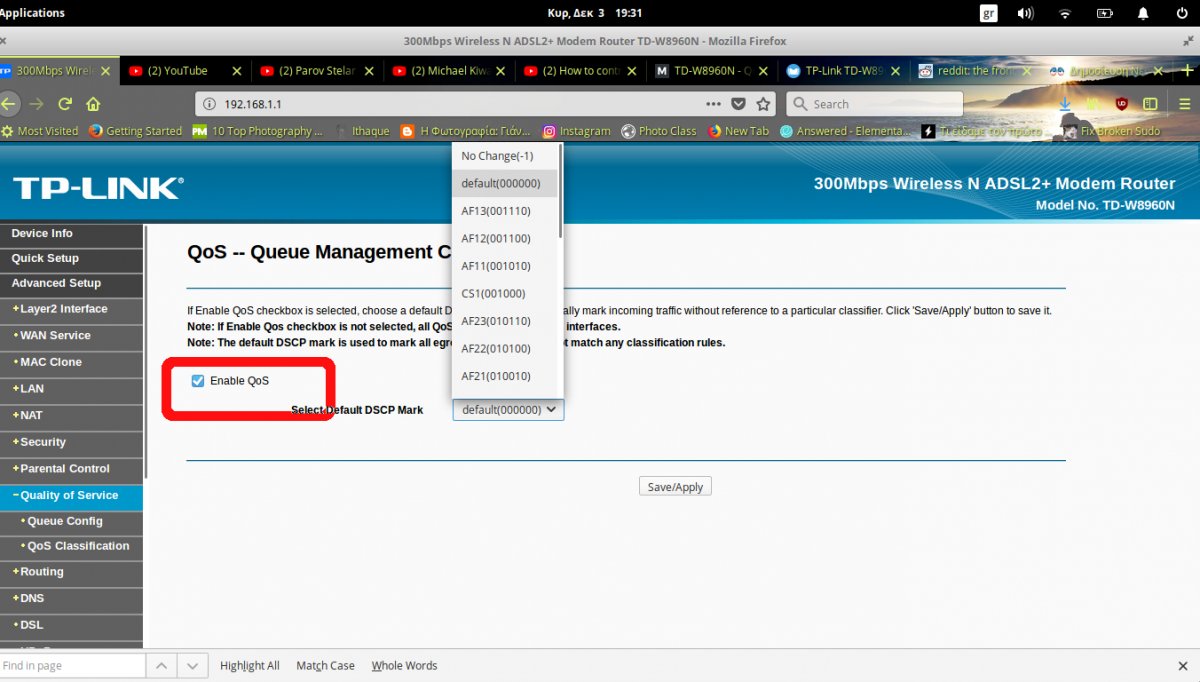Click the Firefox search box
The height and width of the screenshot is (682, 1200).
[875, 104]
